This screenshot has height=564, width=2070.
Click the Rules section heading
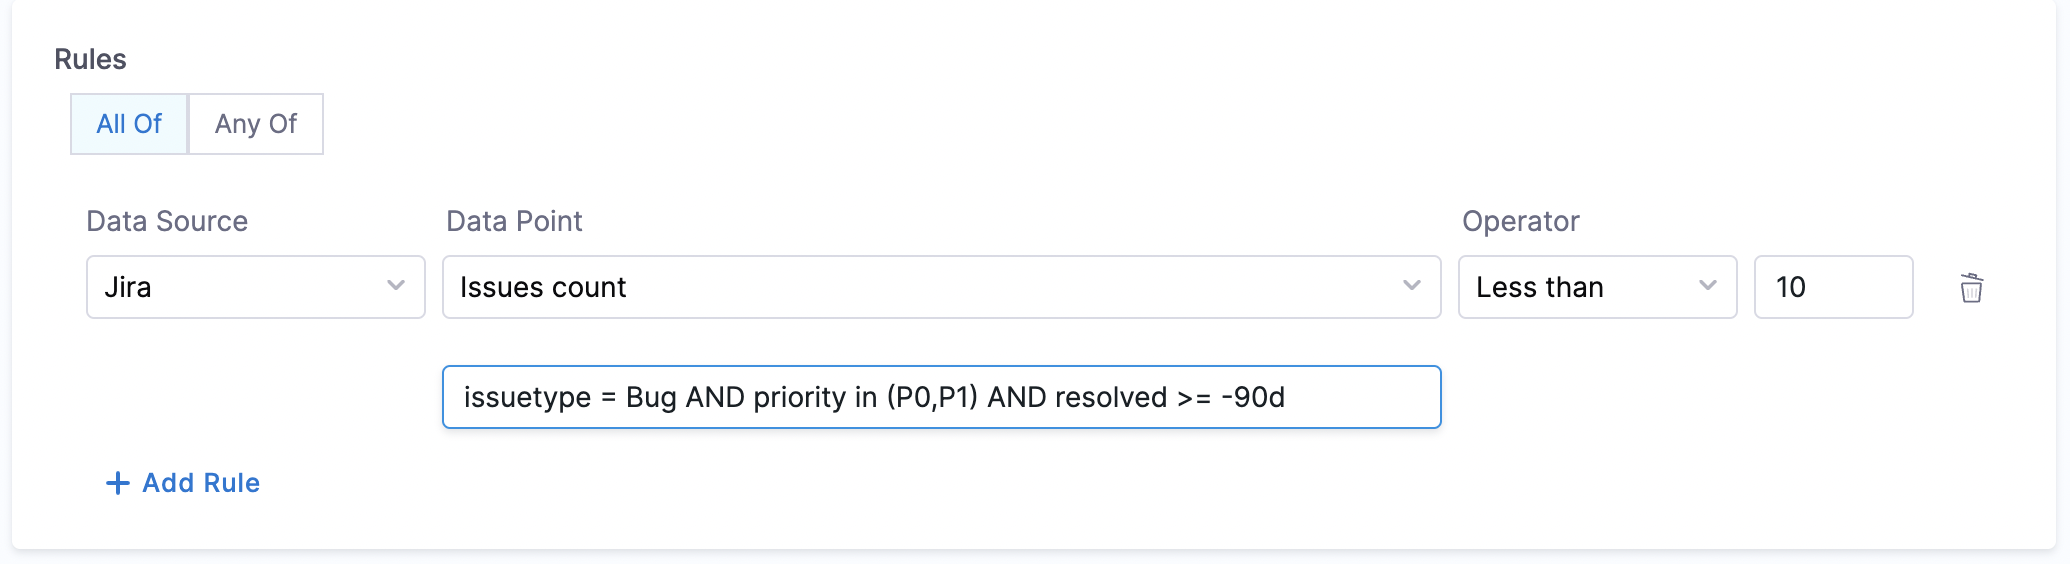pos(90,60)
